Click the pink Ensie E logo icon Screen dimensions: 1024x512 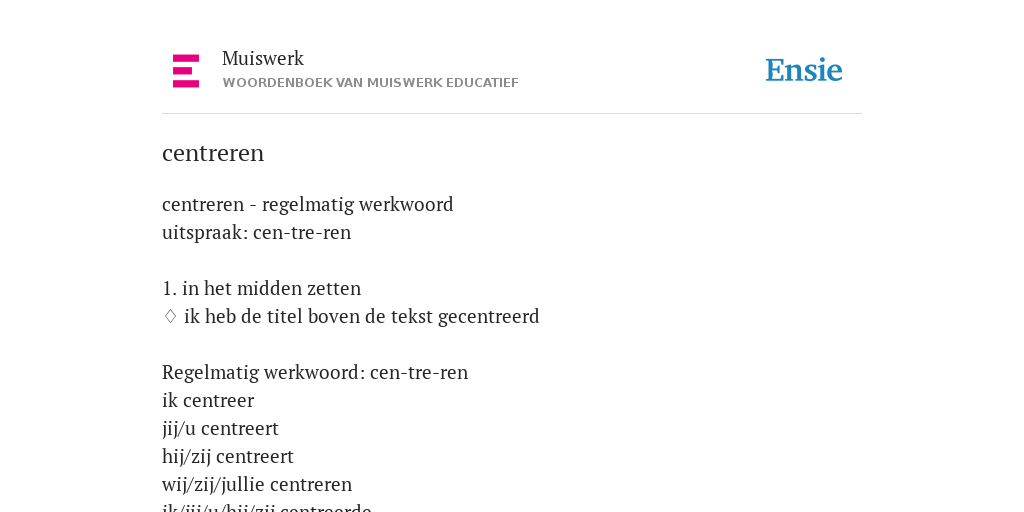[186, 71]
